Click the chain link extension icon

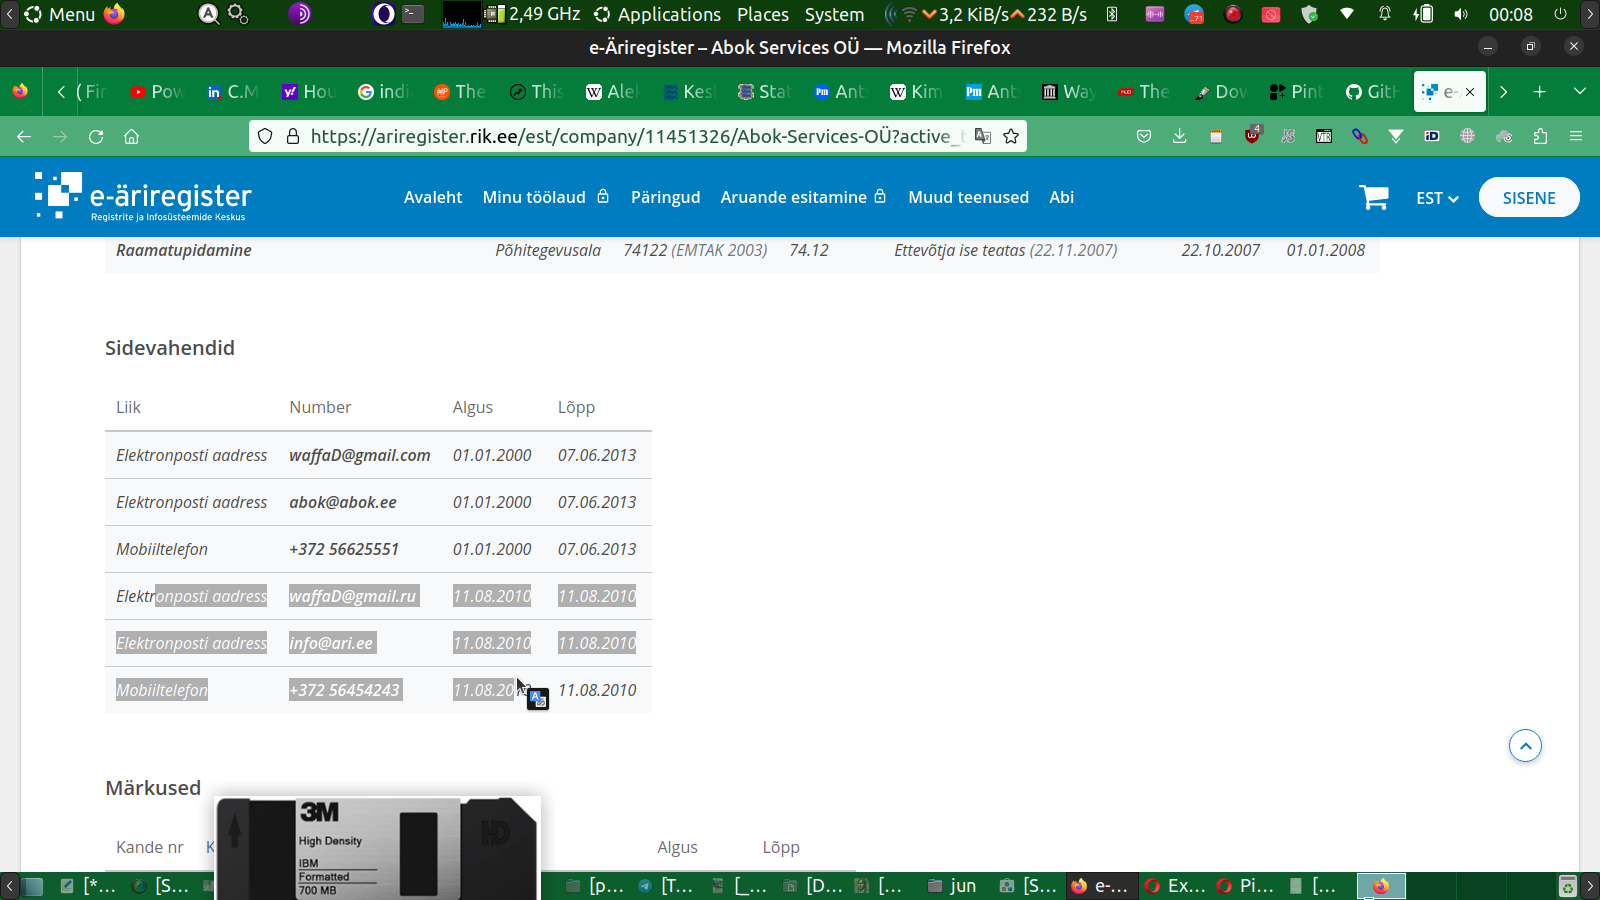coord(1360,136)
